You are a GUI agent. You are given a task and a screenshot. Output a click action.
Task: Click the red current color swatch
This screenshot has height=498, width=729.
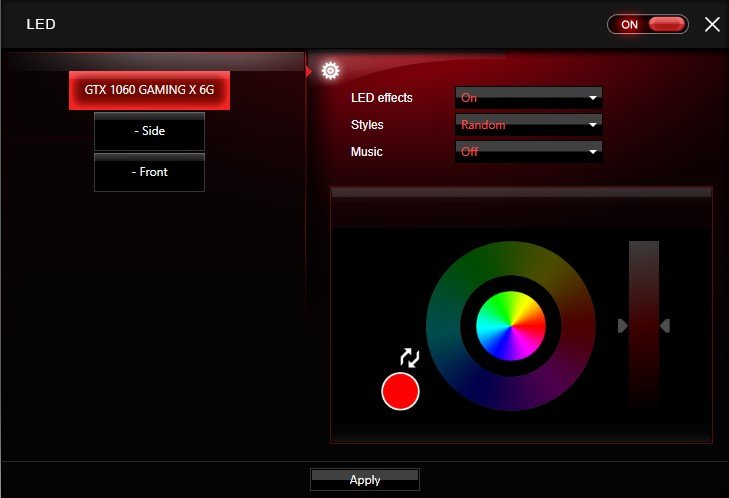coord(400,391)
